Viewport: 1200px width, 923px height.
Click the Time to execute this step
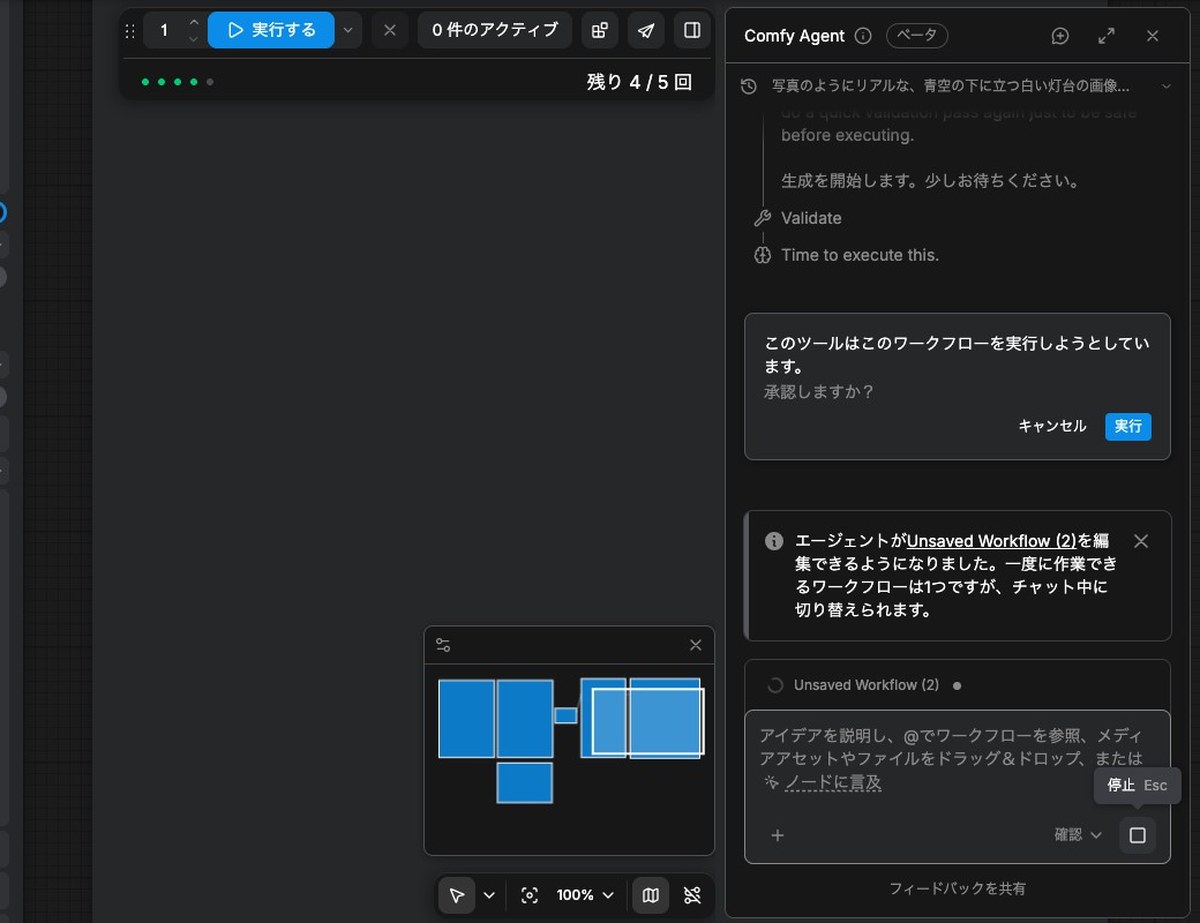tap(860, 255)
